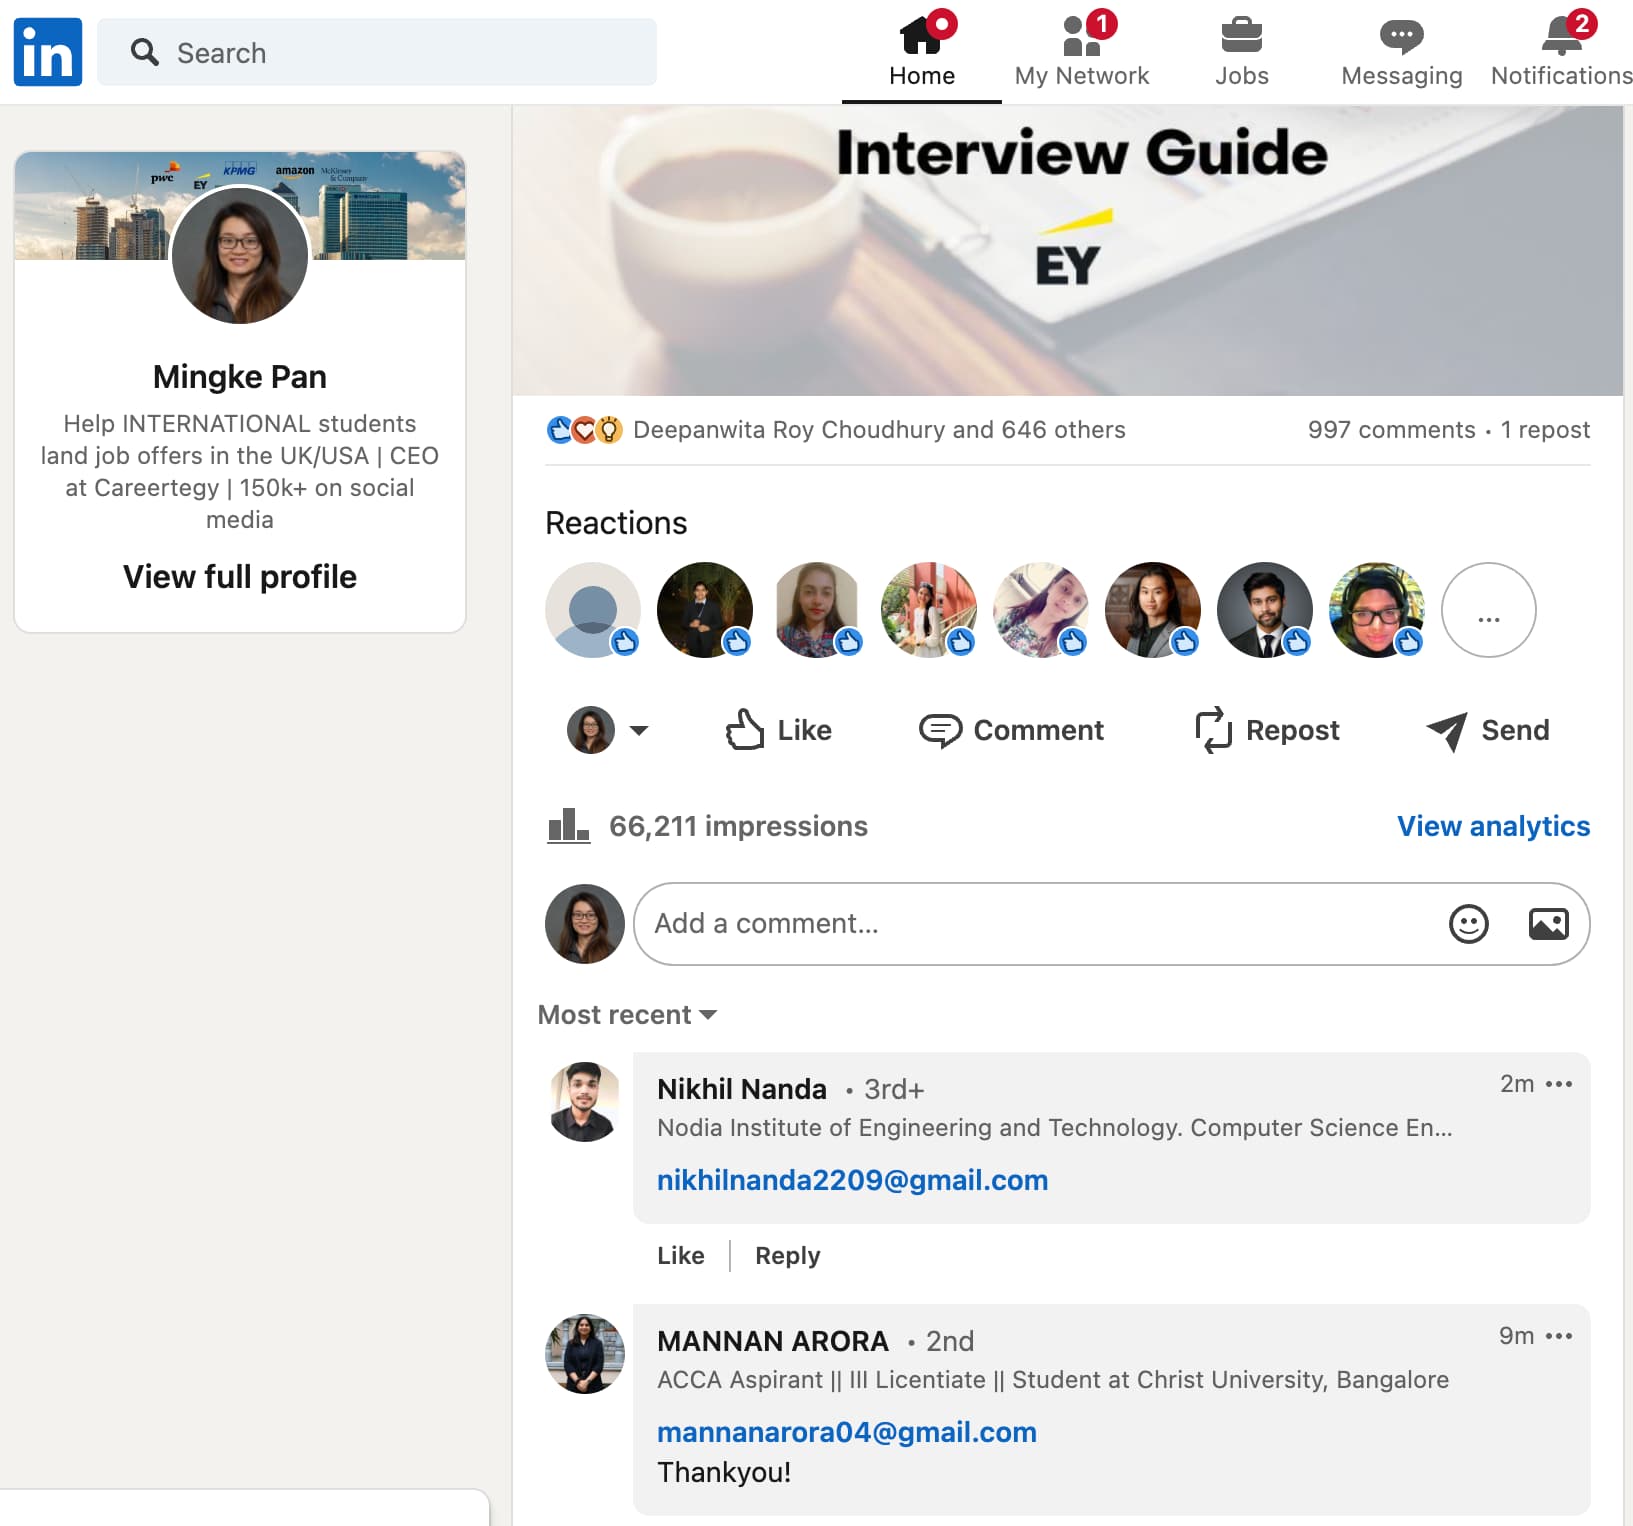Open the Mingke Pan name link
The height and width of the screenshot is (1526, 1633).
240,377
